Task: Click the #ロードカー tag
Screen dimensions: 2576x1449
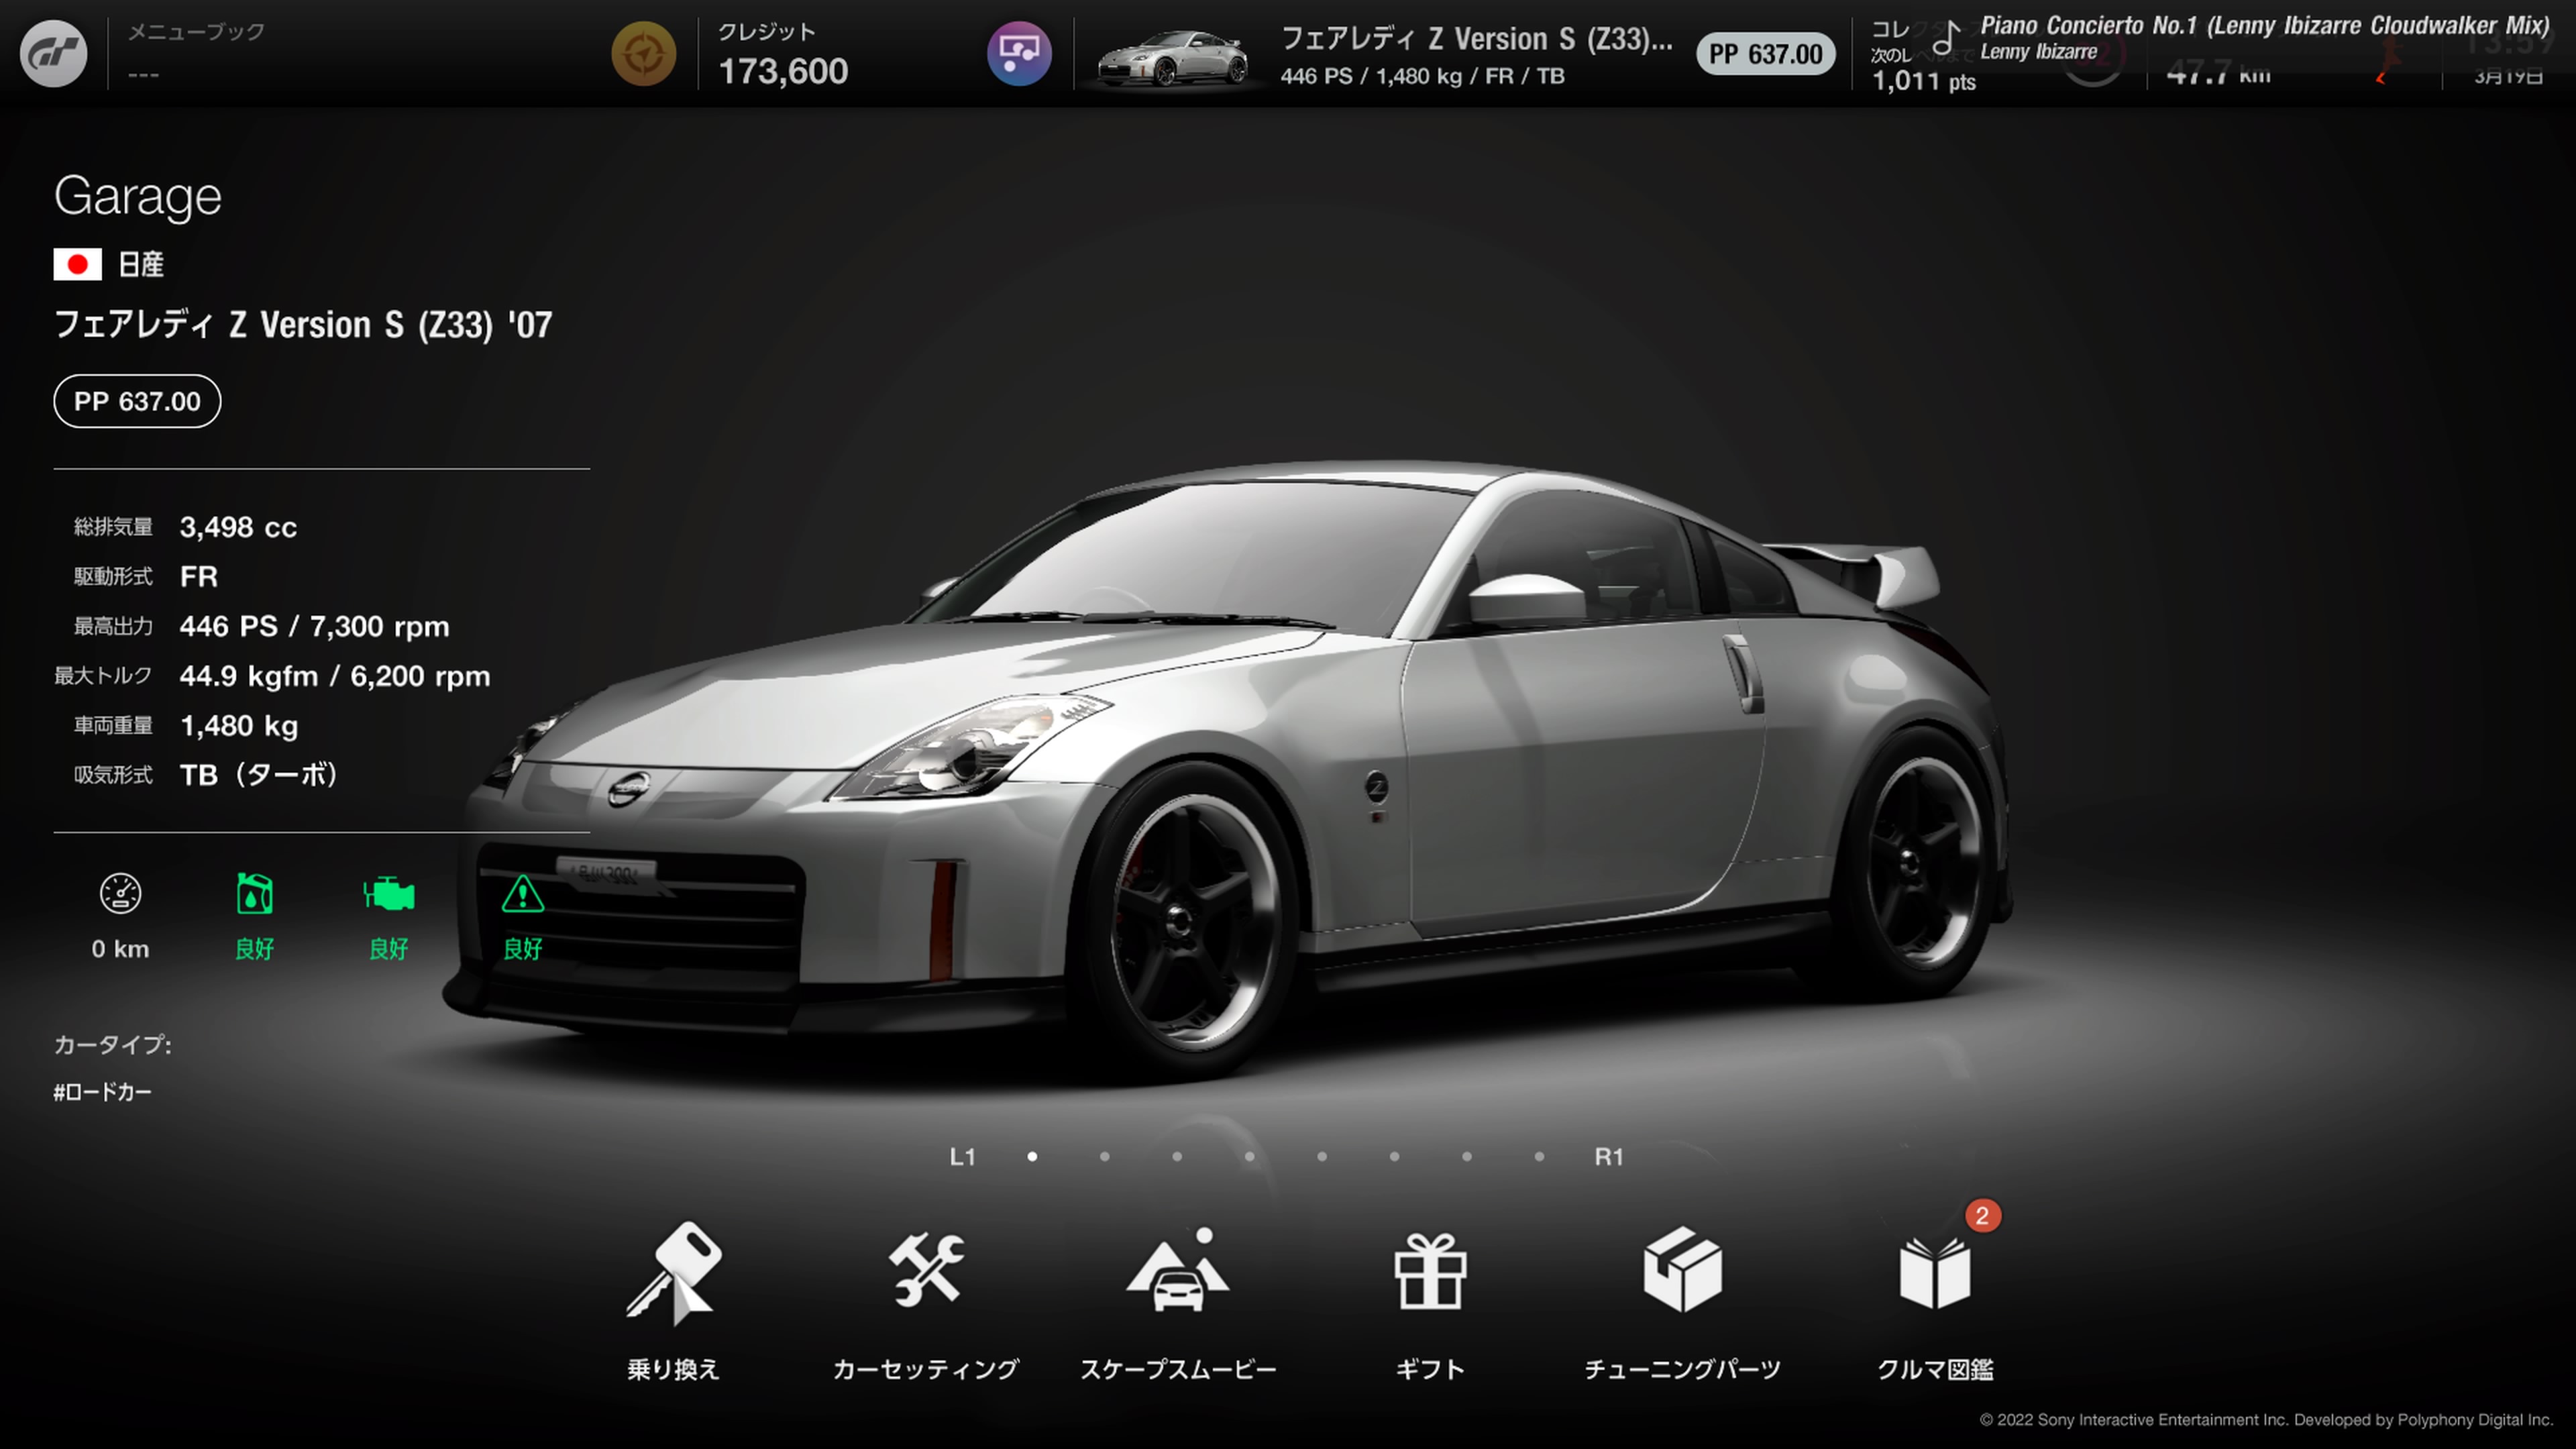Action: coord(102,1092)
